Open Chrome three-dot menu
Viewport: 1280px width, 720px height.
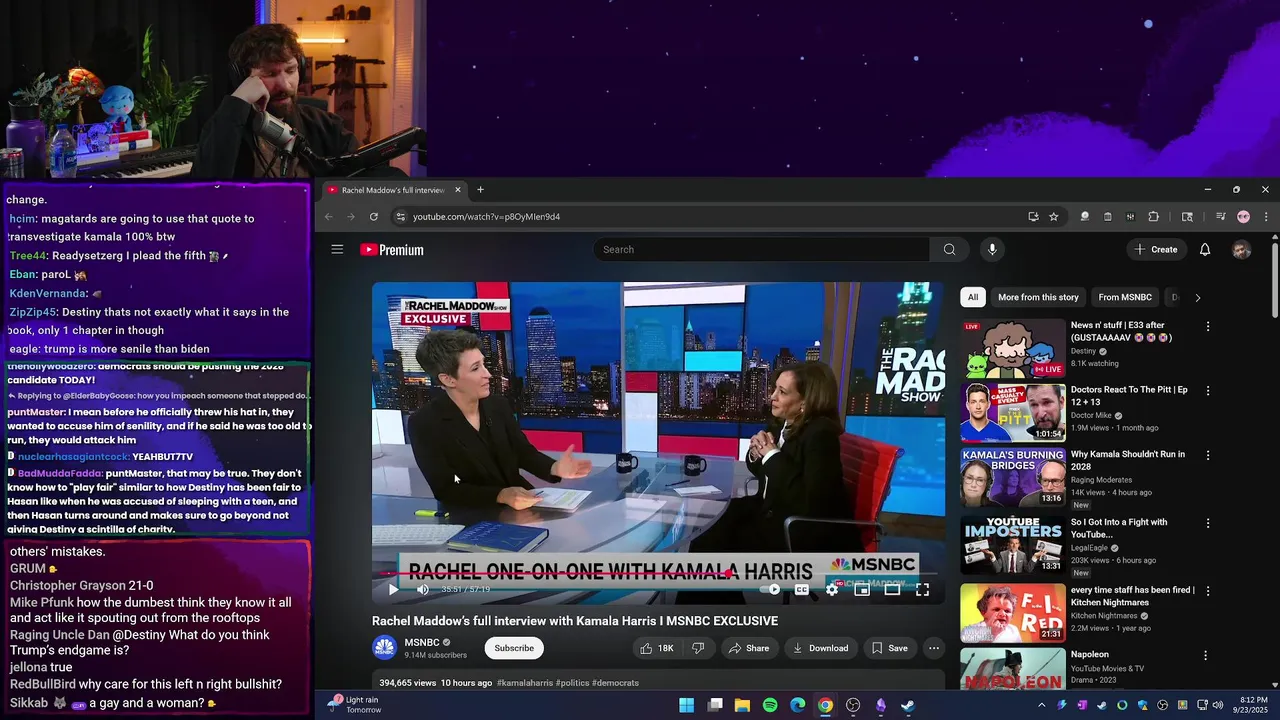point(1266,216)
